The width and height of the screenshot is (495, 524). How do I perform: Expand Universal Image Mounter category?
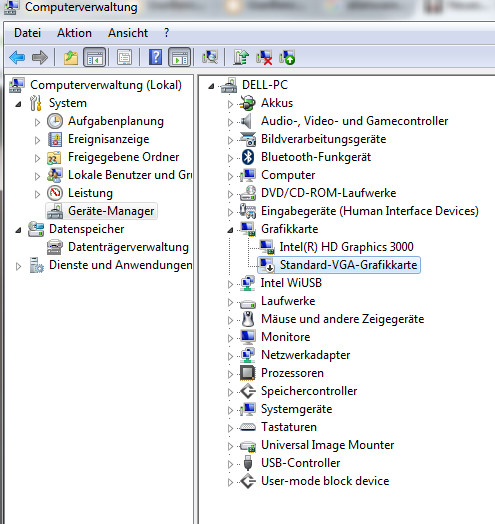click(230, 446)
